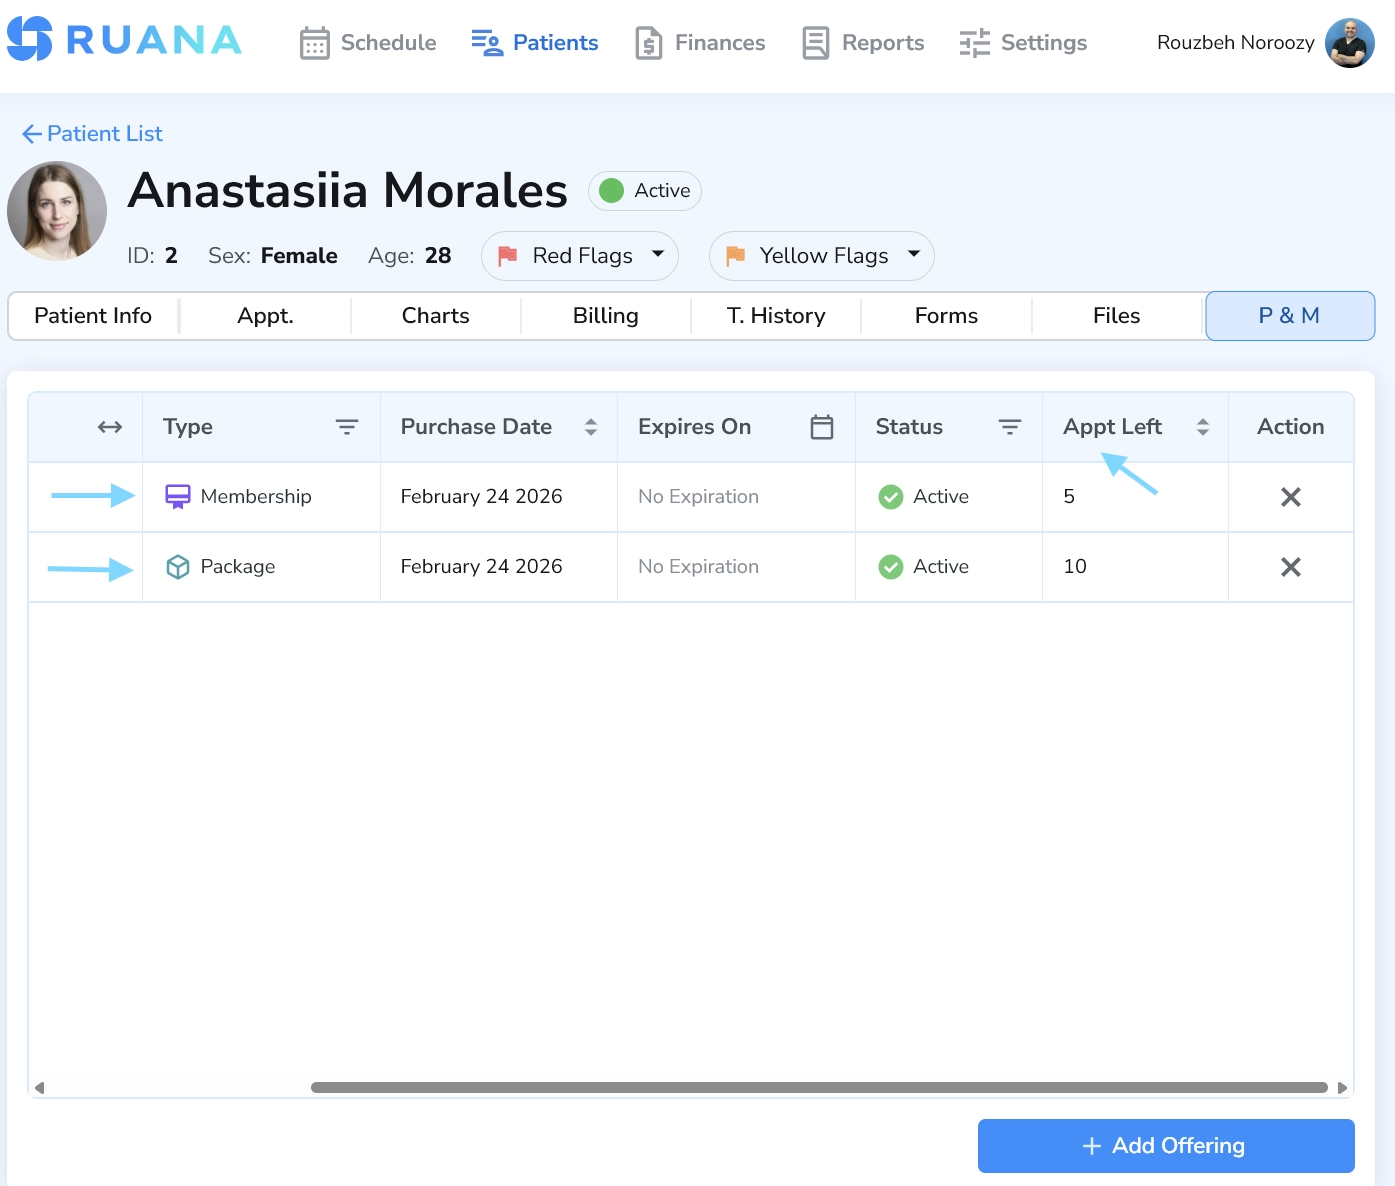The image size is (1395, 1186).
Task: Click the Ruana logo
Action: point(125,40)
